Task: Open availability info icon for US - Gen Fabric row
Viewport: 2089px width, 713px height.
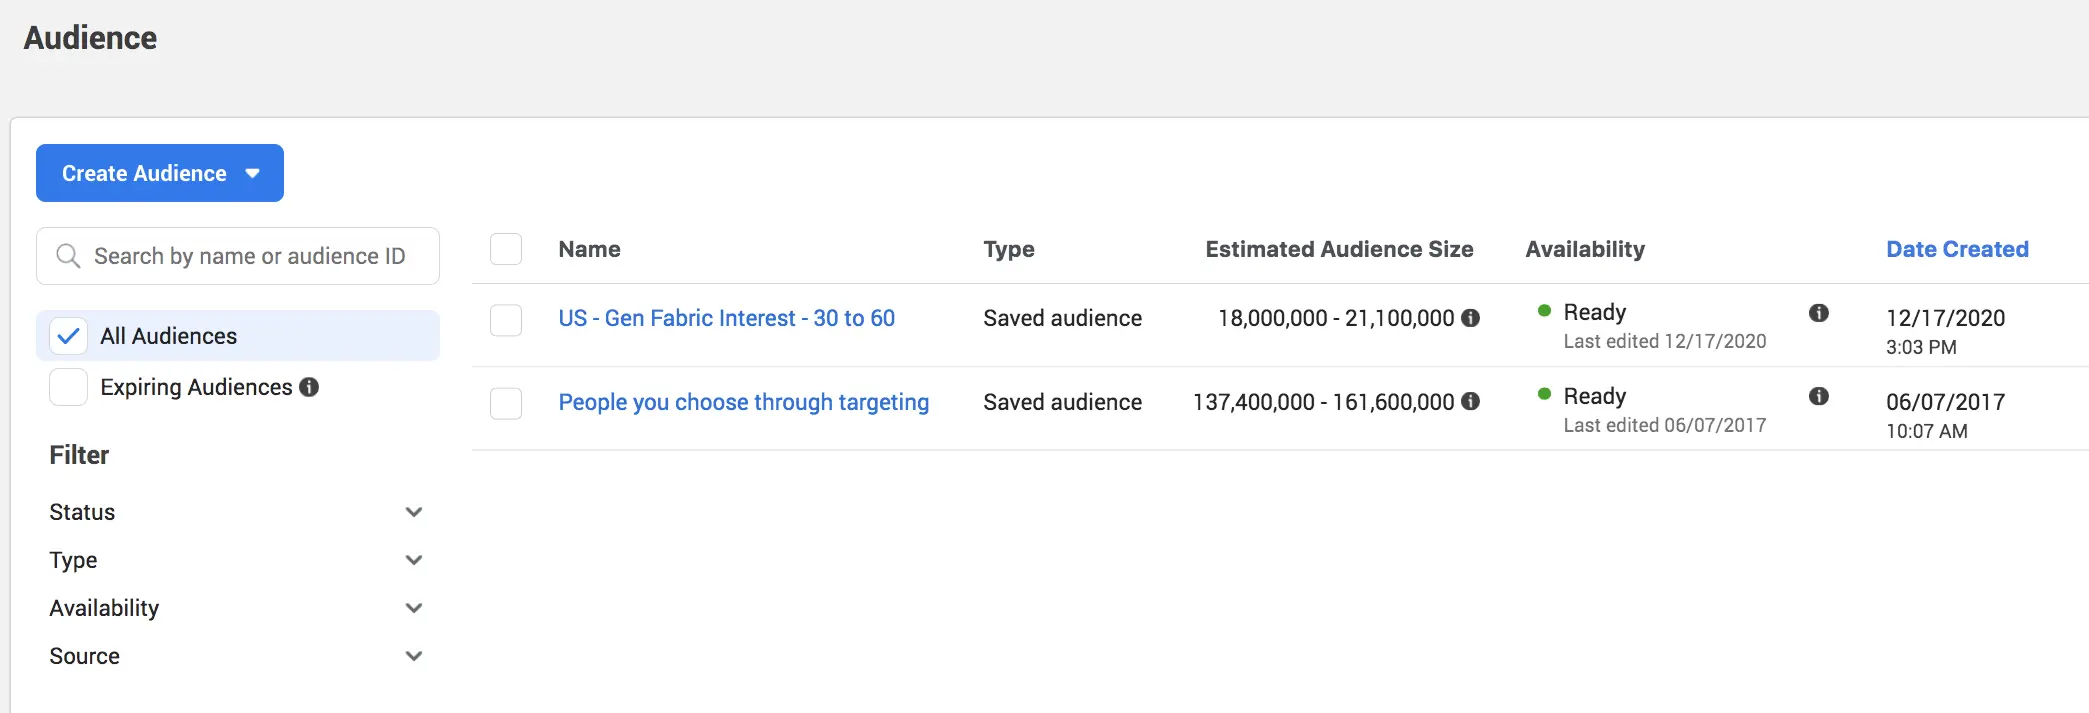Action: coord(1819,313)
